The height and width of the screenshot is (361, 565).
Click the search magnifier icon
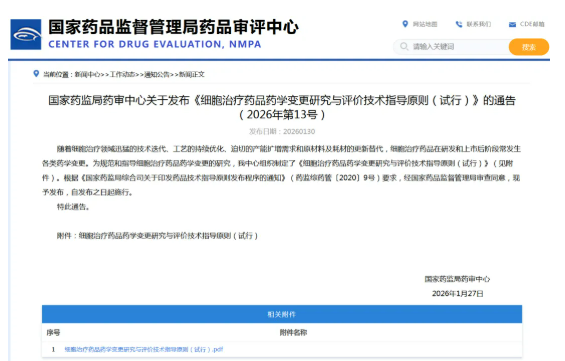tap(404, 46)
